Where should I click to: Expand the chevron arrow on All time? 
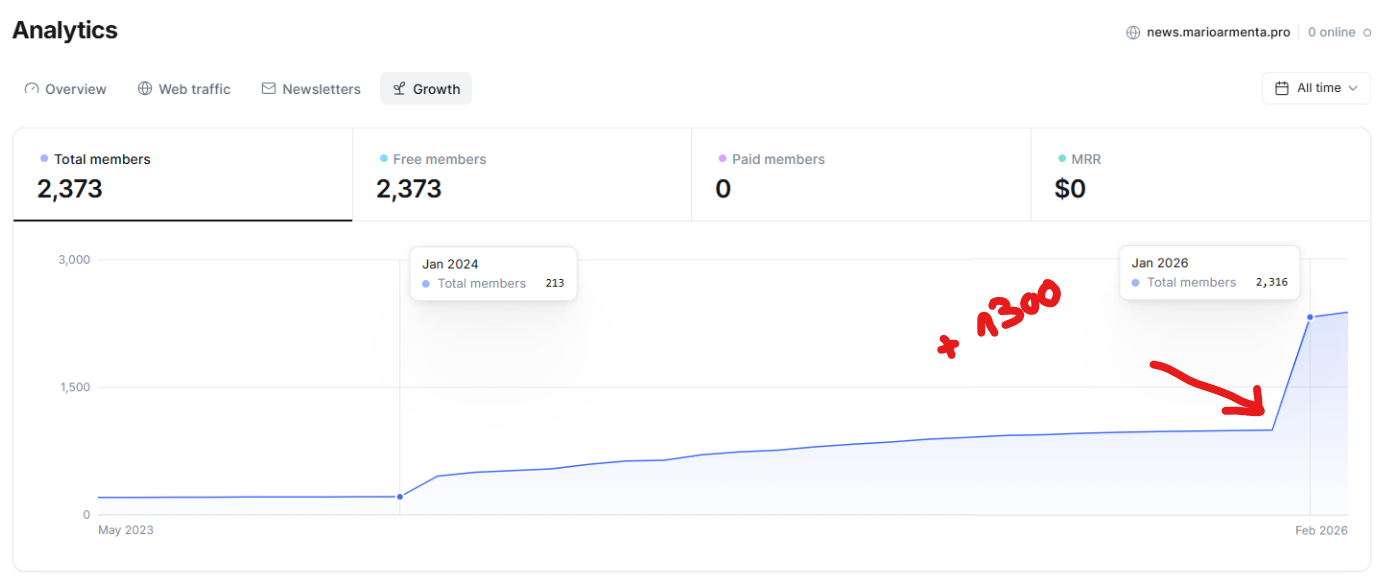click(x=1353, y=88)
